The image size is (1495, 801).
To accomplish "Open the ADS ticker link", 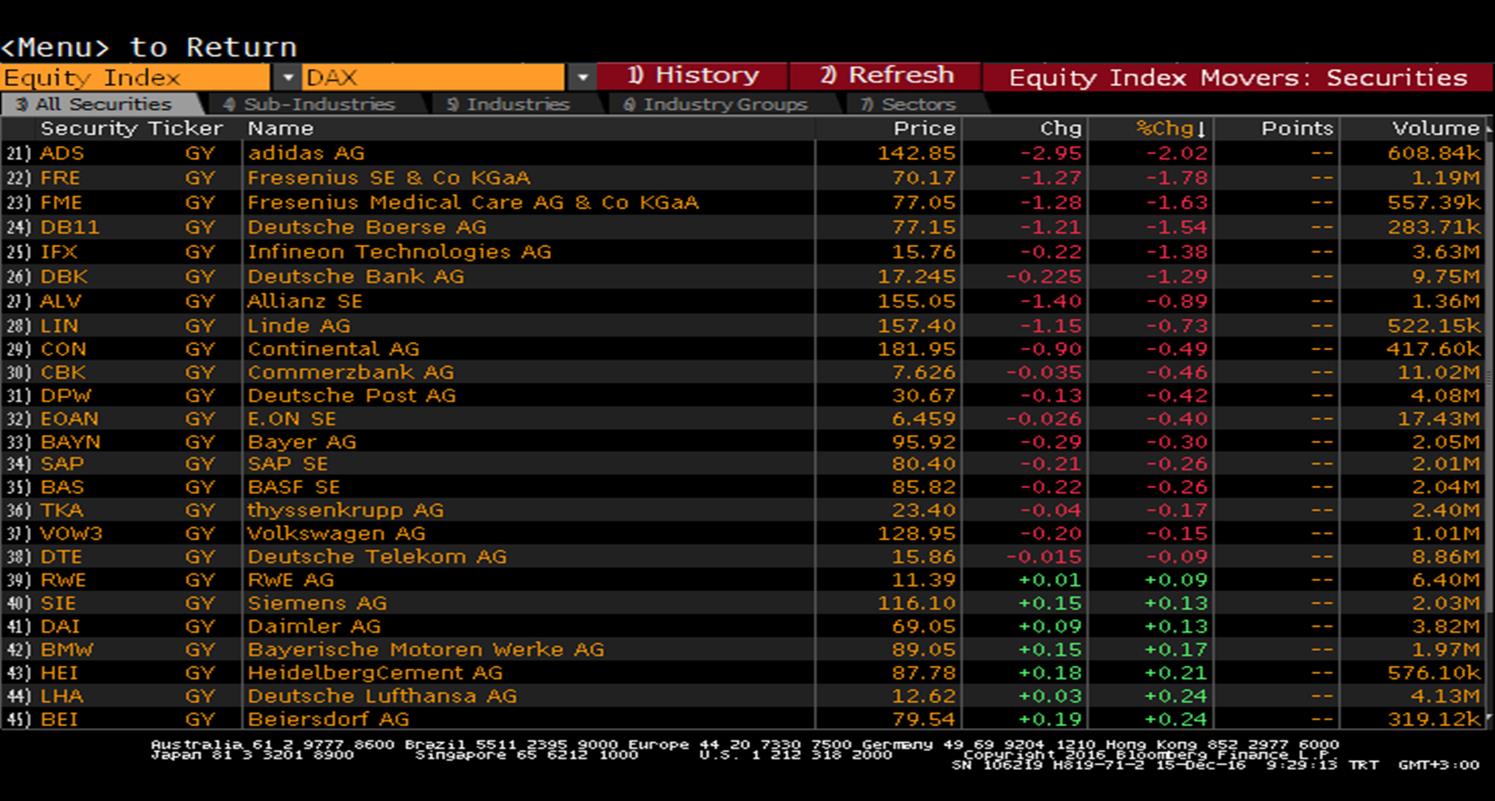I will point(62,153).
